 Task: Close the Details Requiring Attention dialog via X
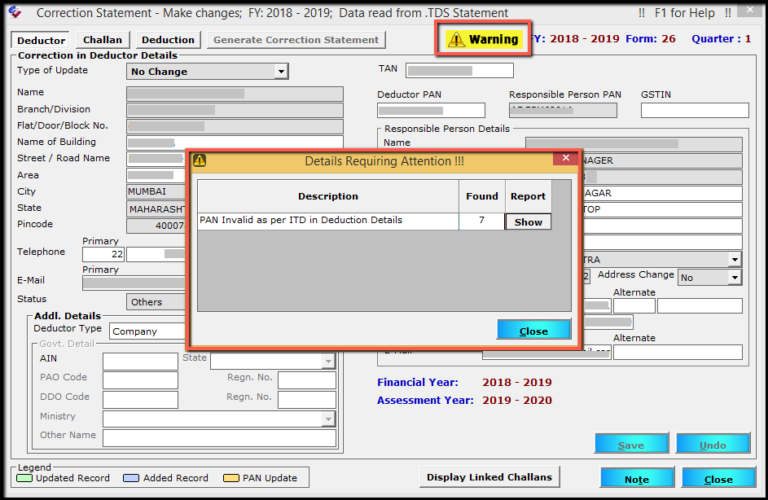coord(566,160)
